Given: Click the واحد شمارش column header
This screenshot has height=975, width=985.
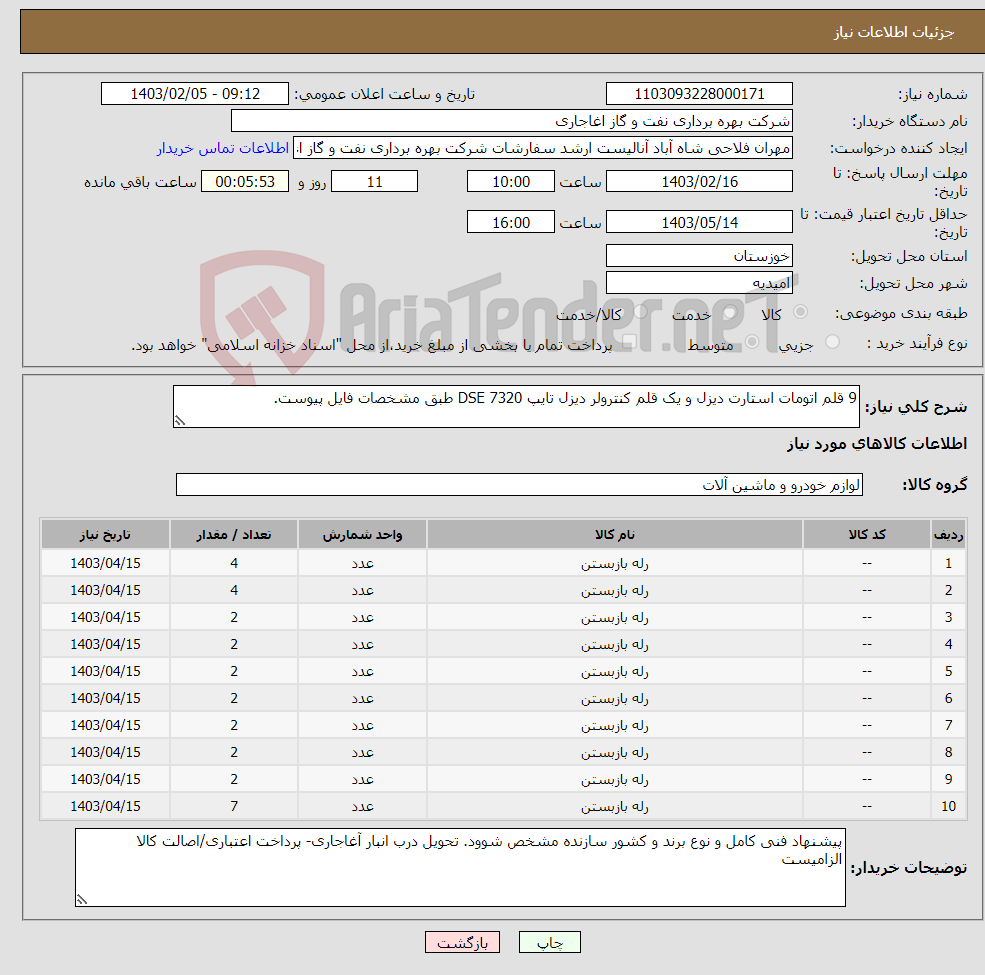Looking at the screenshot, I should coord(362,535).
